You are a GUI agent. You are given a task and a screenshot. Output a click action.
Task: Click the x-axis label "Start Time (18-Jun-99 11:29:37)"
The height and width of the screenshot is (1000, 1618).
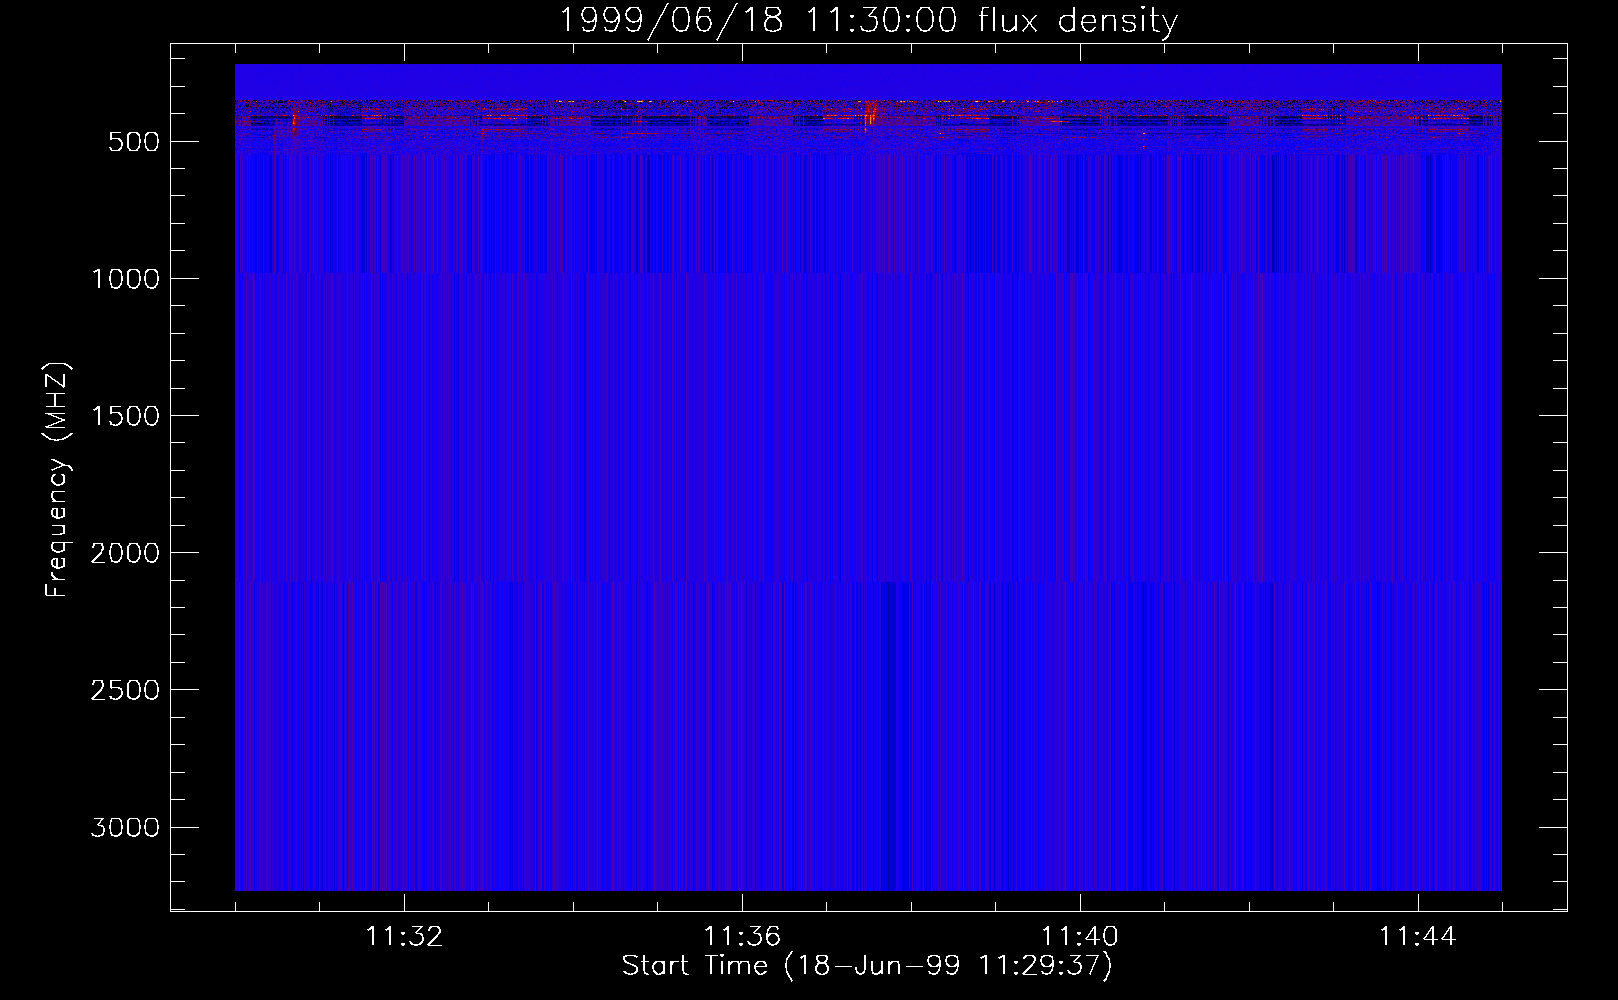[x=867, y=966]
